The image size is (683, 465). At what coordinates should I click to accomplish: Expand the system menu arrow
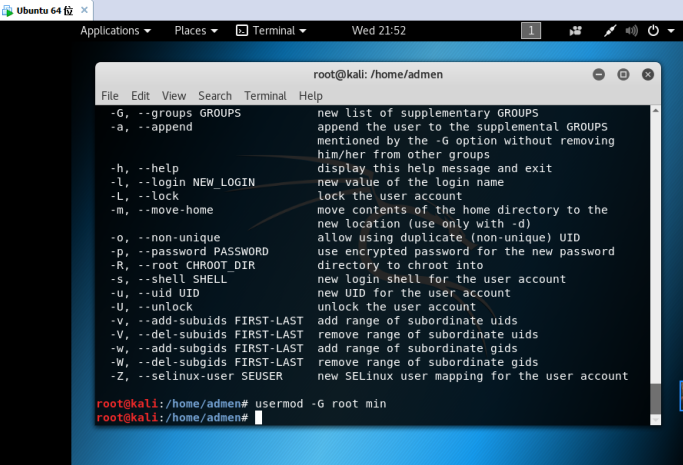(x=671, y=31)
